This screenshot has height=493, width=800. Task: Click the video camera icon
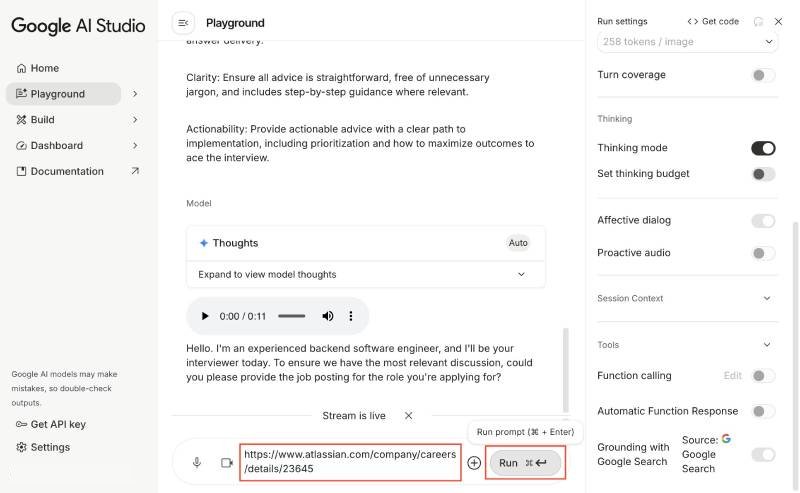(x=227, y=463)
